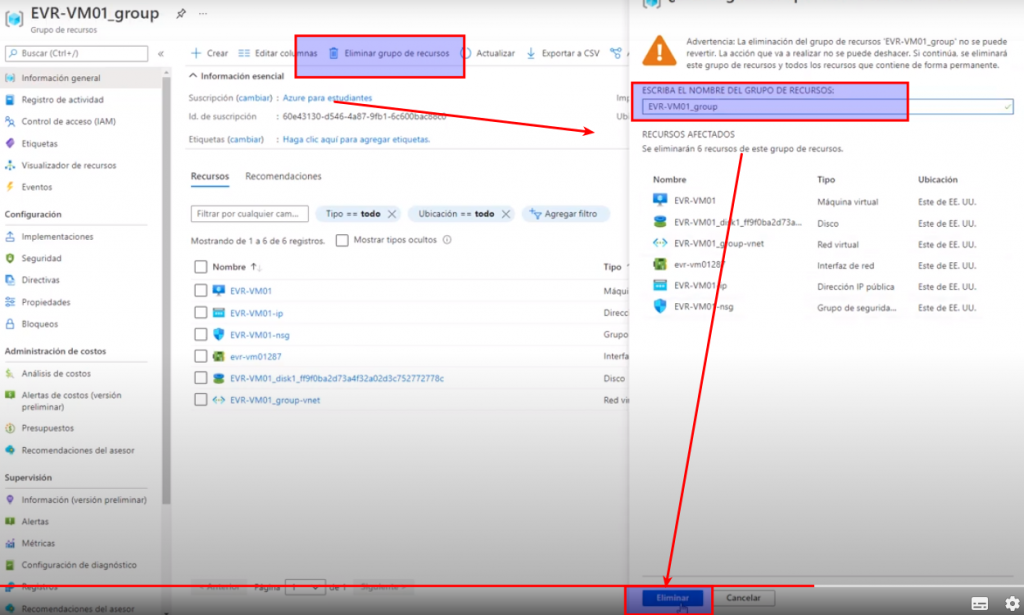Open Control de acceso (IAM)
1024x615 pixels.
click(69, 121)
